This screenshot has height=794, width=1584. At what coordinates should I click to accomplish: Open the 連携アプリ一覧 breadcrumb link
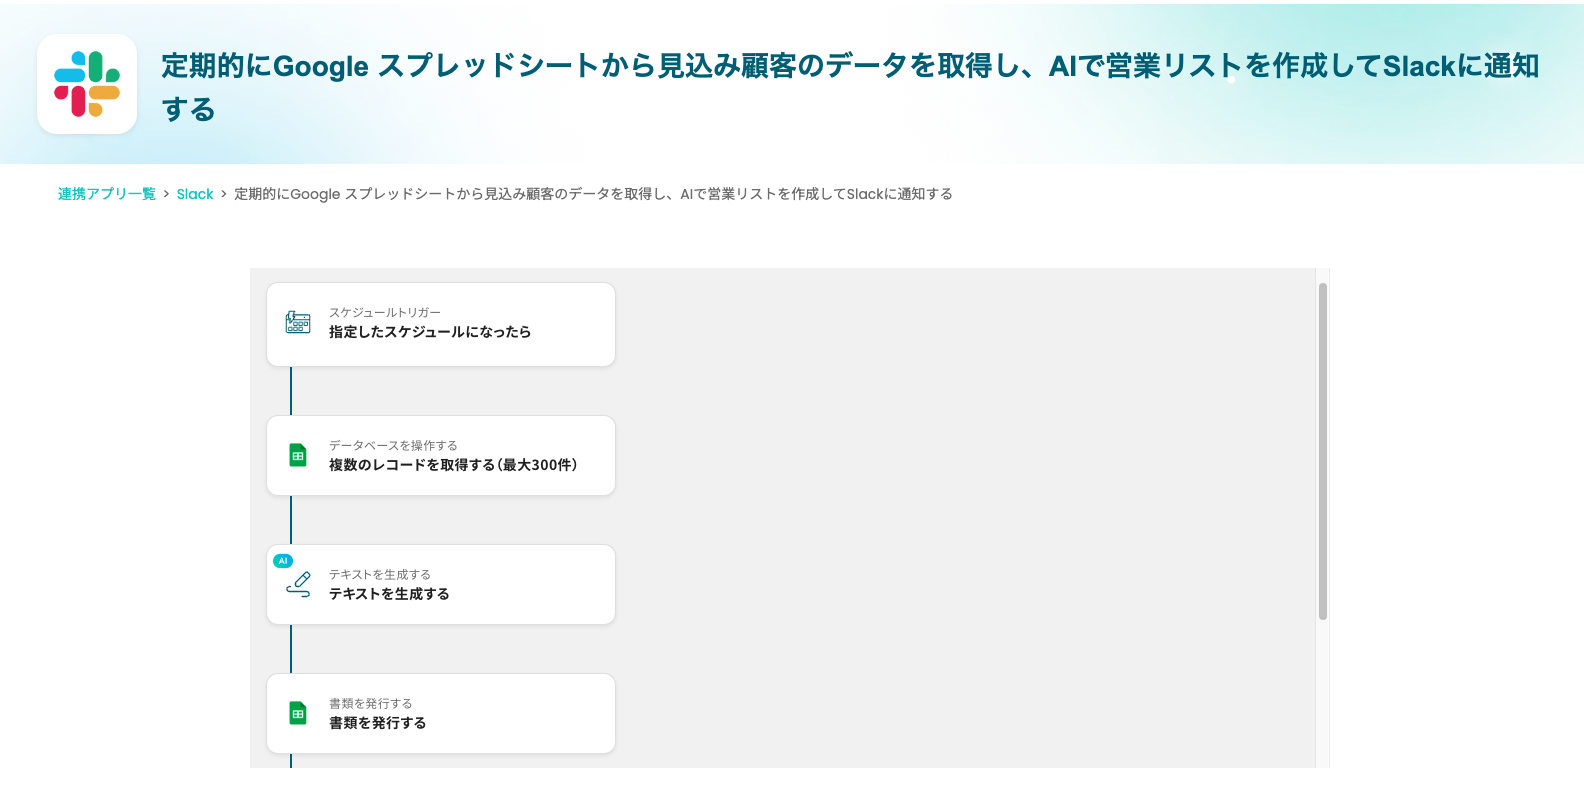click(x=107, y=194)
